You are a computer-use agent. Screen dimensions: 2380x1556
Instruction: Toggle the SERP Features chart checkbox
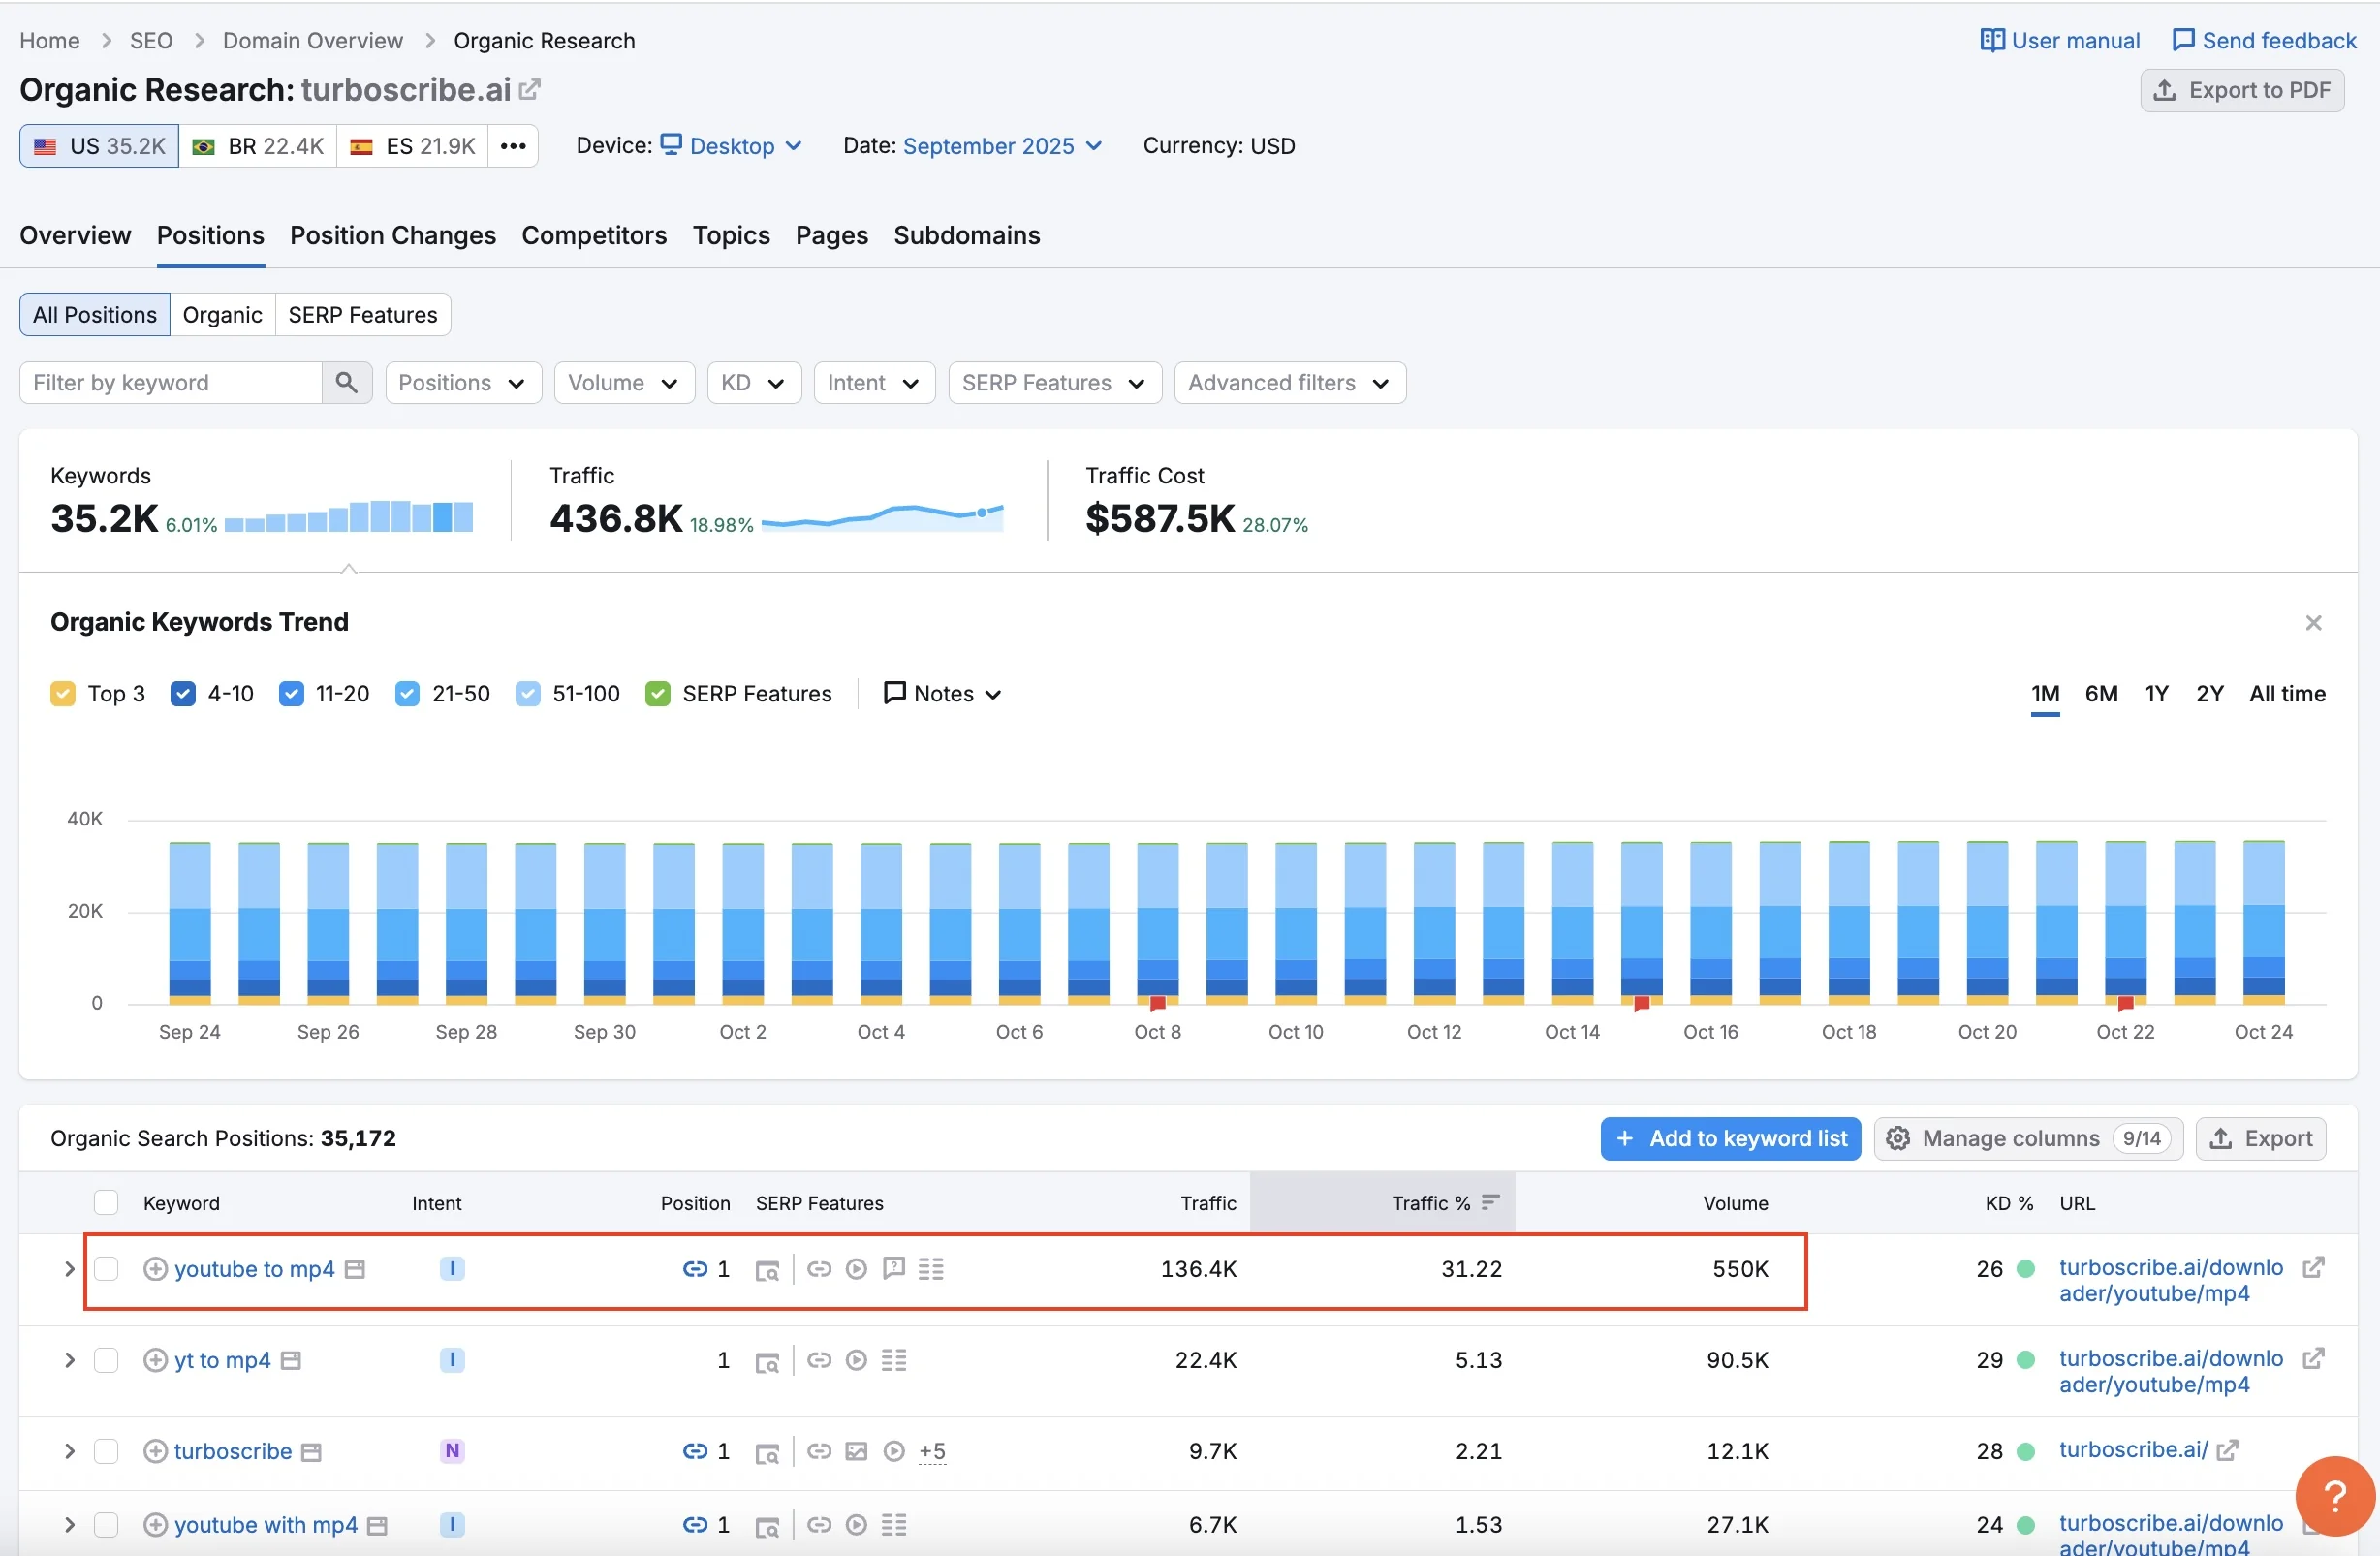click(658, 693)
